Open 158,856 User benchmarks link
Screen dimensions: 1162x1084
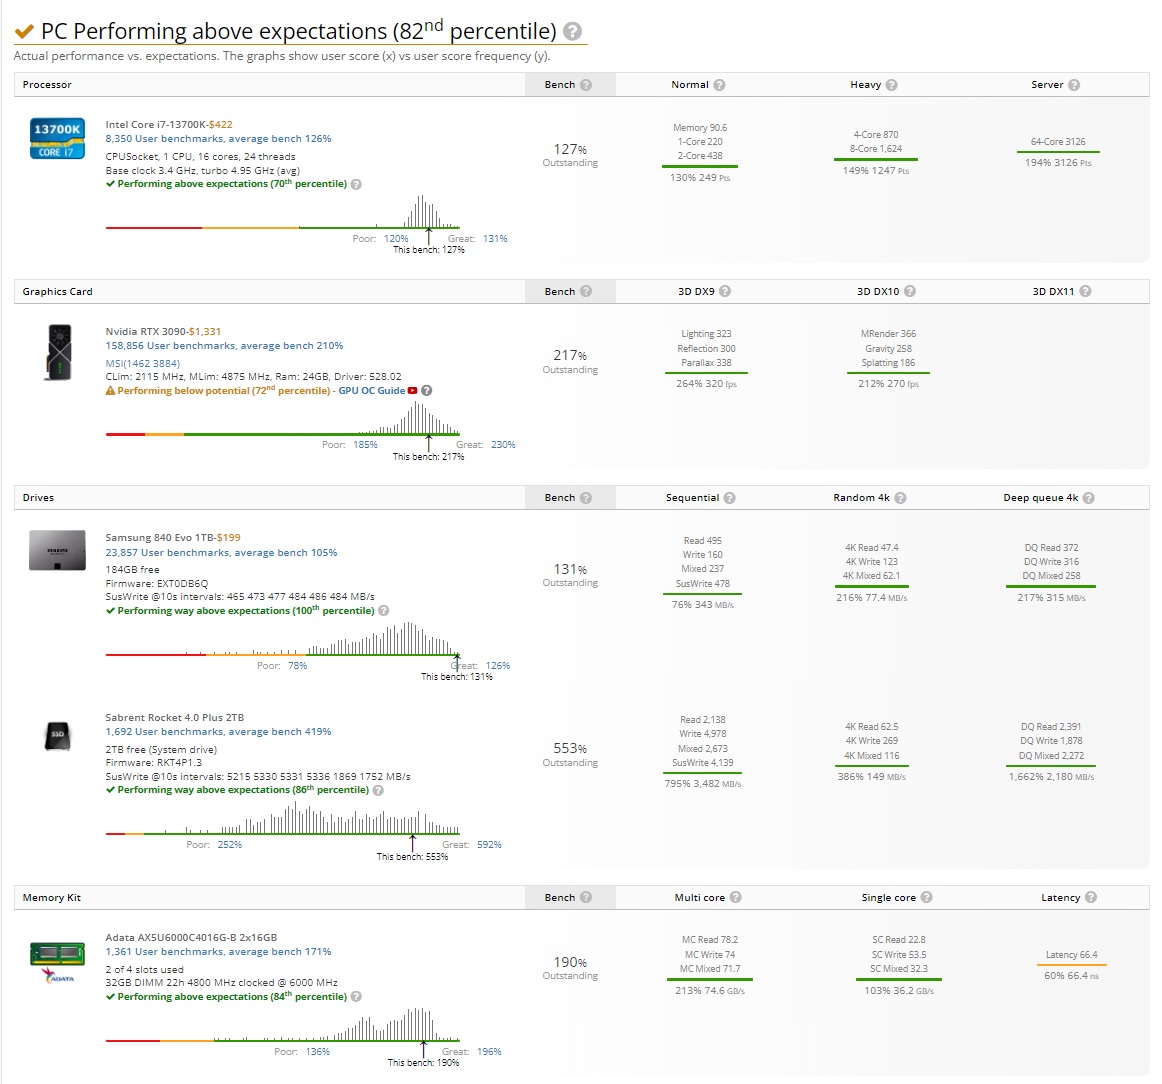coord(225,345)
